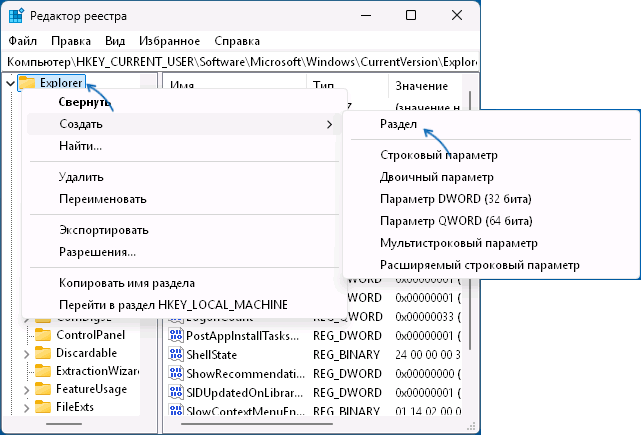Open the Избранное menu
Screen dimensions: 641x435
click(169, 41)
